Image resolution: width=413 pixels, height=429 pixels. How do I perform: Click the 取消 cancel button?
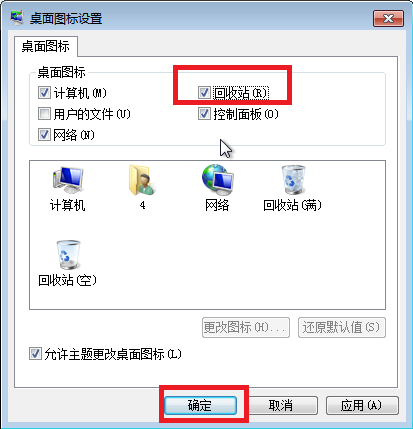[x=281, y=405]
